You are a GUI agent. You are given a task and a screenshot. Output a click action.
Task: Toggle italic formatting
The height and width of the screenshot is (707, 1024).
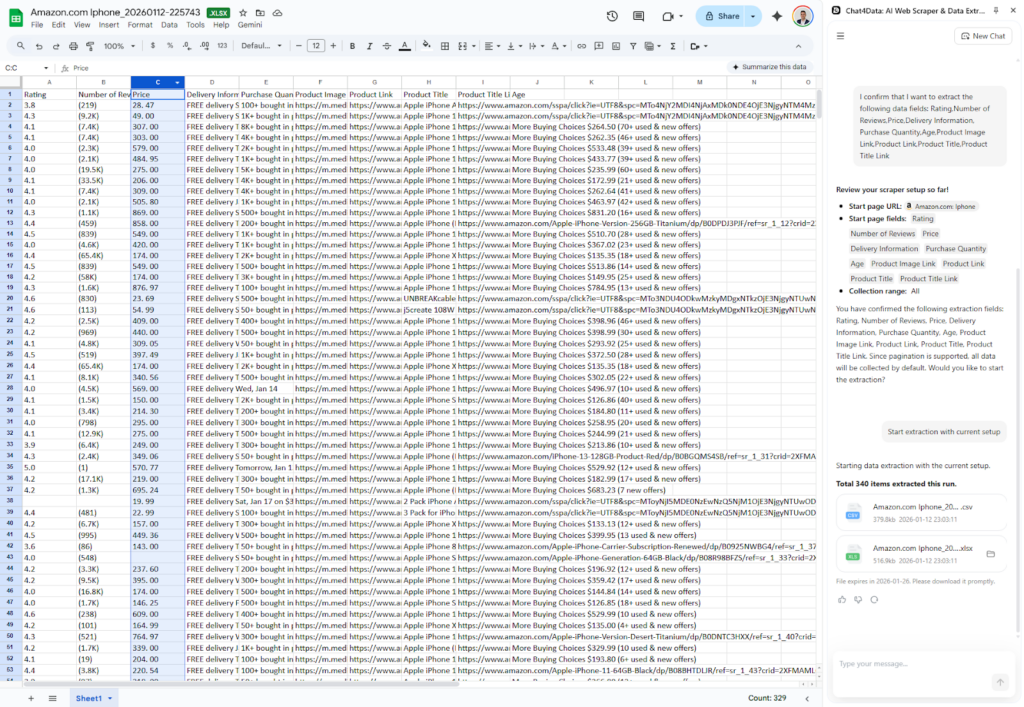click(x=368, y=46)
